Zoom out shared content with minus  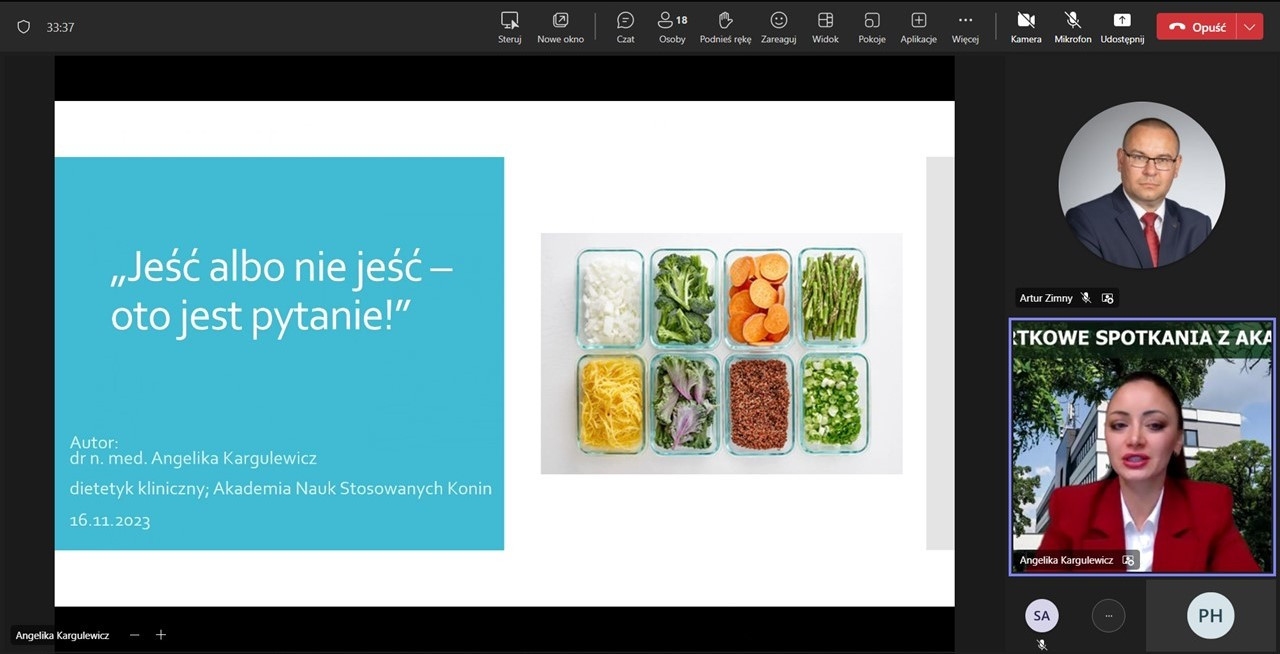point(135,635)
